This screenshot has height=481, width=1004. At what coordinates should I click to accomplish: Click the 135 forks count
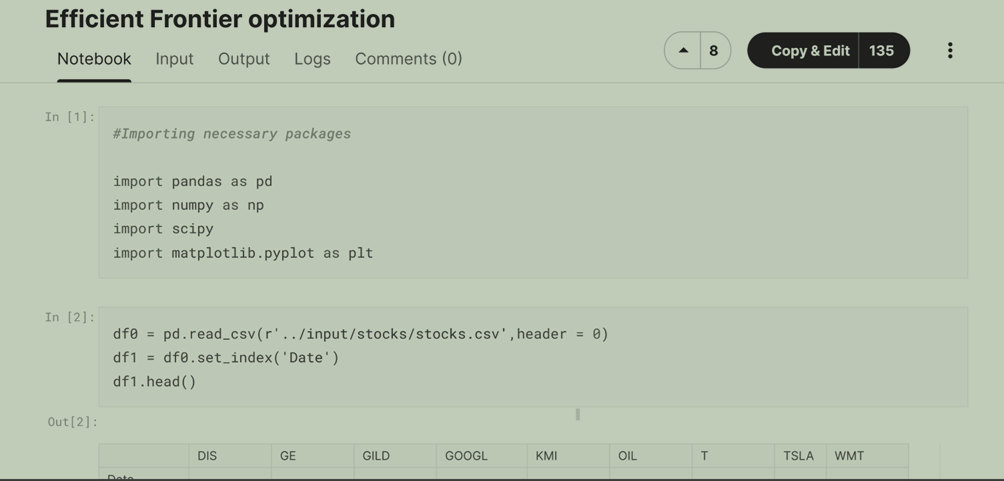pyautogui.click(x=882, y=51)
